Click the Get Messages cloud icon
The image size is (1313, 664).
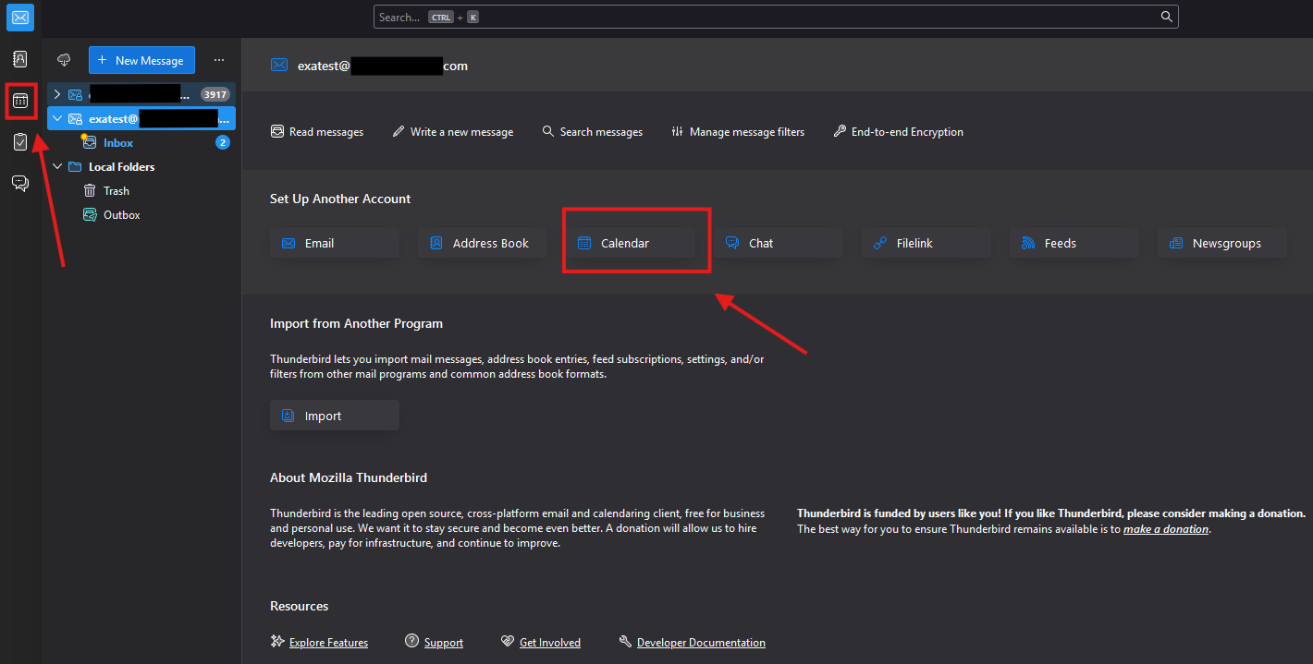point(64,60)
